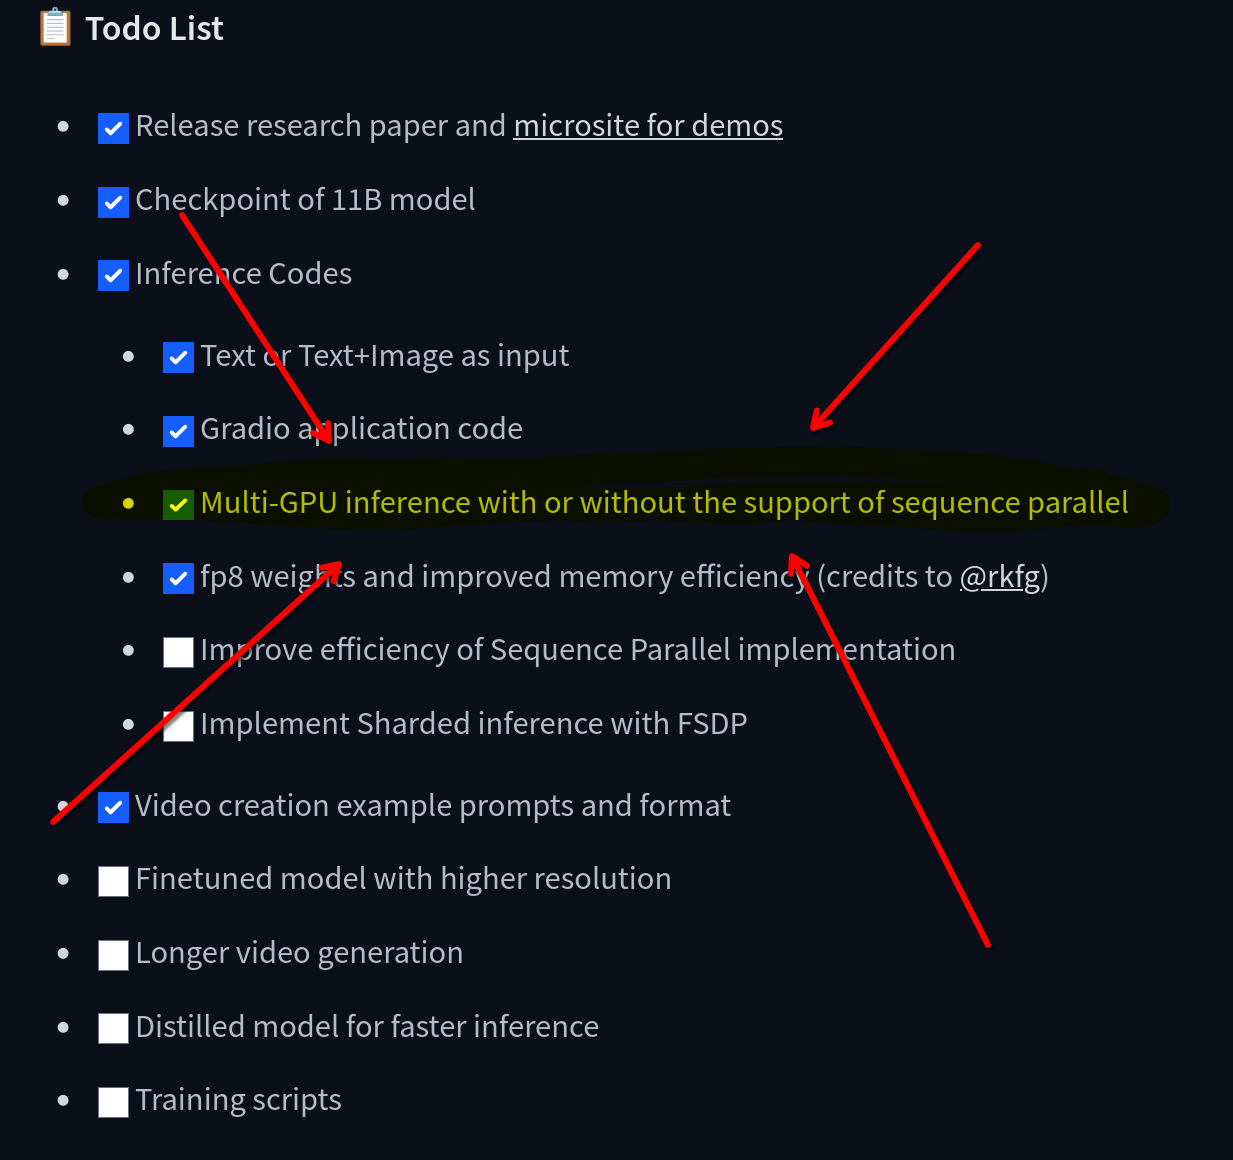Click the Todo List heading text
Viewport: 1233px width, 1160px height.
click(154, 28)
